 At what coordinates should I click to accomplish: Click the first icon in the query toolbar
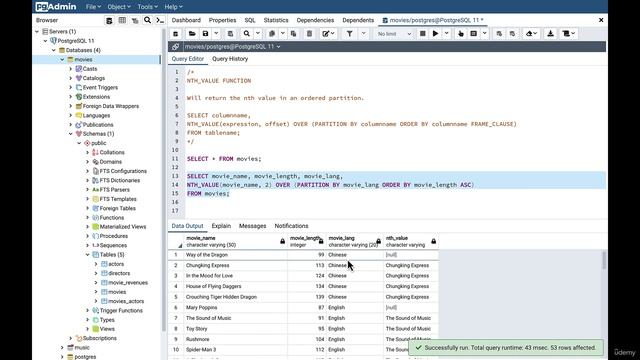tap(176, 34)
